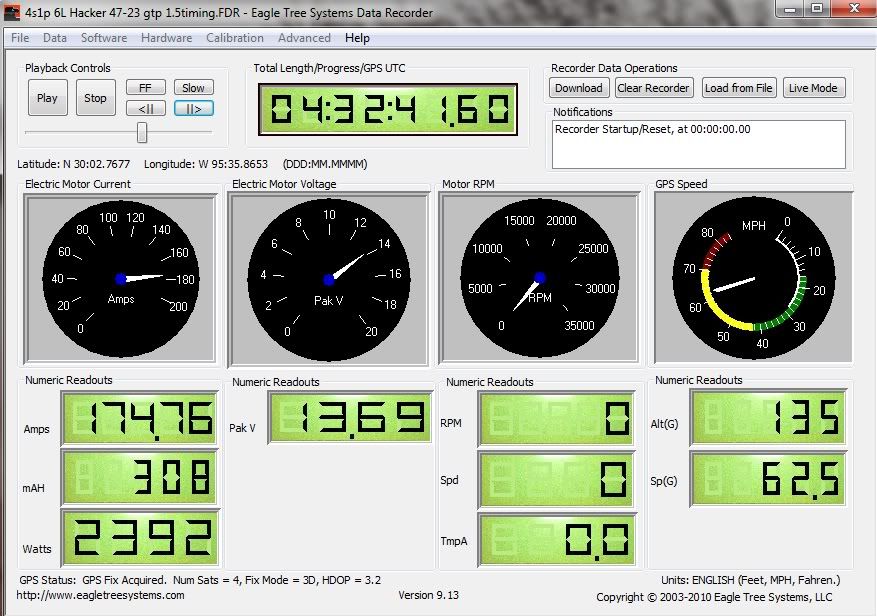The image size is (877, 616).
Task: Step backward with the <|| button
Action: click(145, 108)
